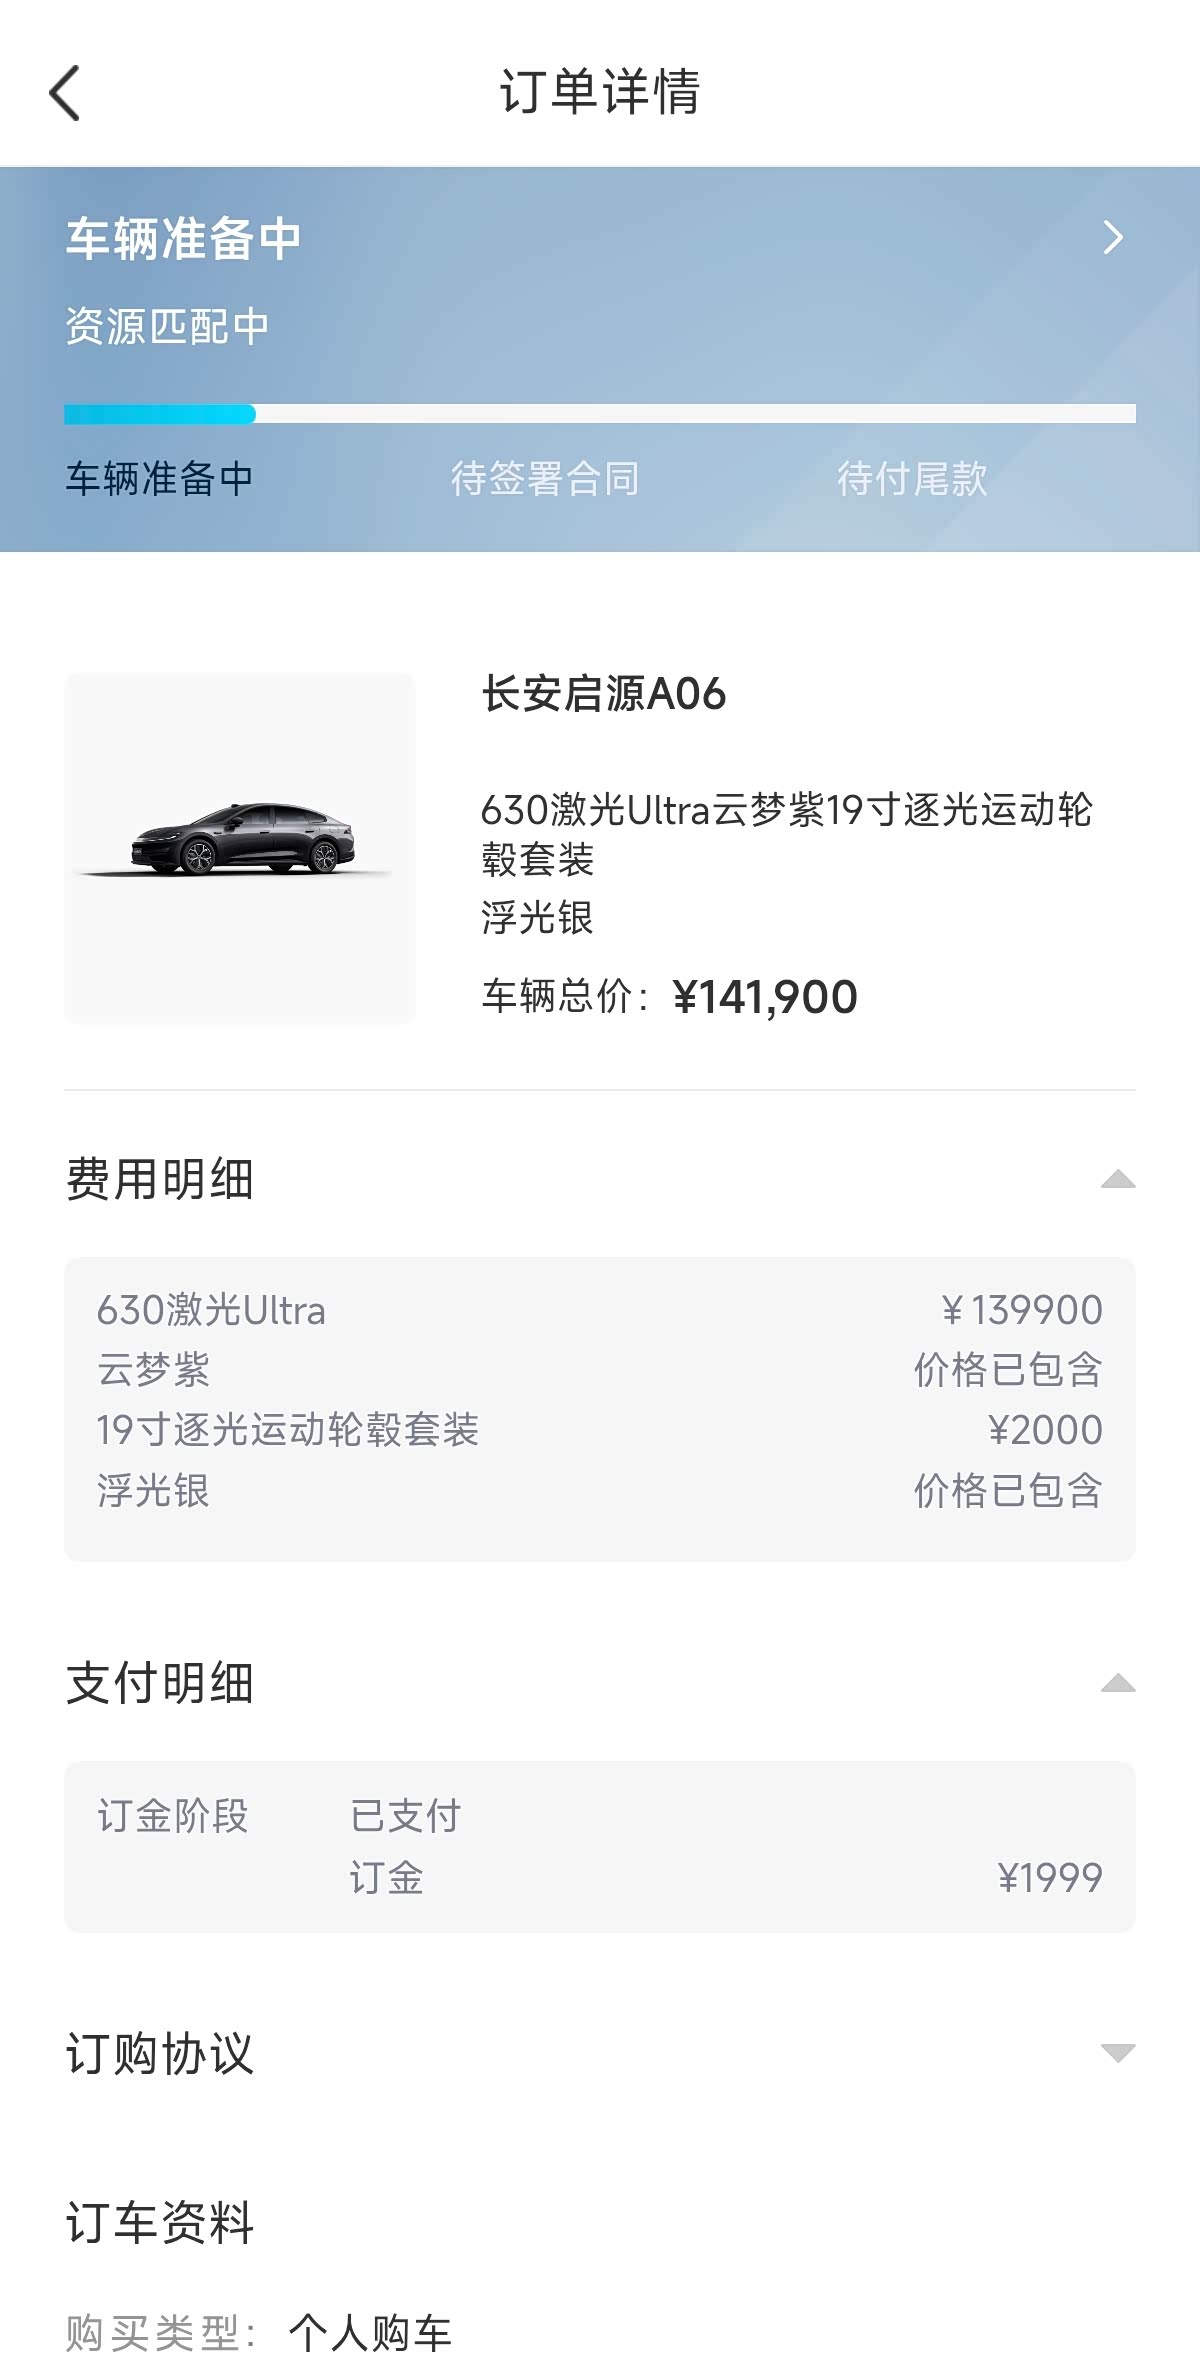Tap the back arrow icon
Viewport: 1200px width, 2358px height.
coord(65,93)
